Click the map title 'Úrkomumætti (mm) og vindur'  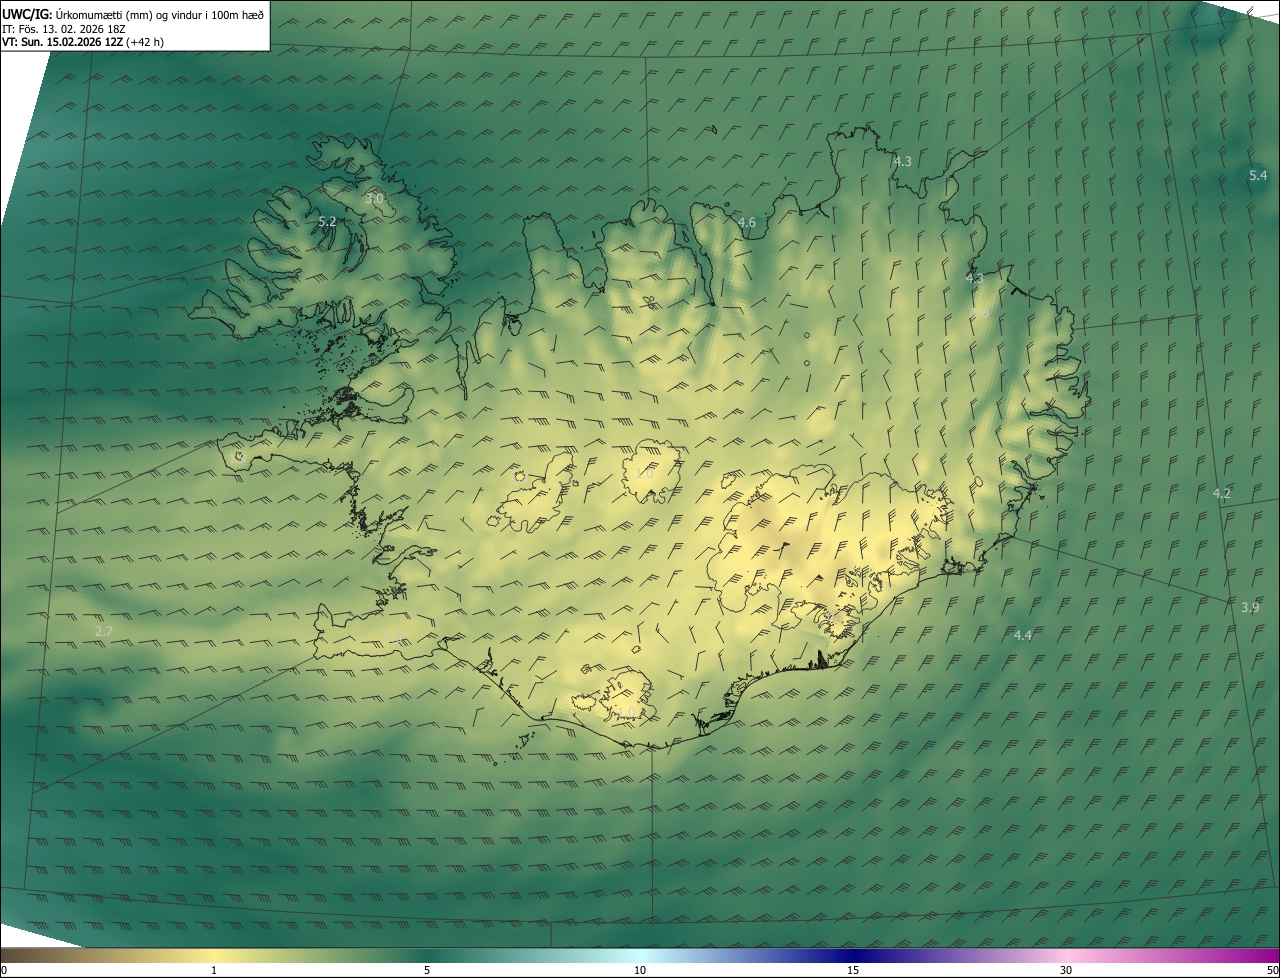129,13
